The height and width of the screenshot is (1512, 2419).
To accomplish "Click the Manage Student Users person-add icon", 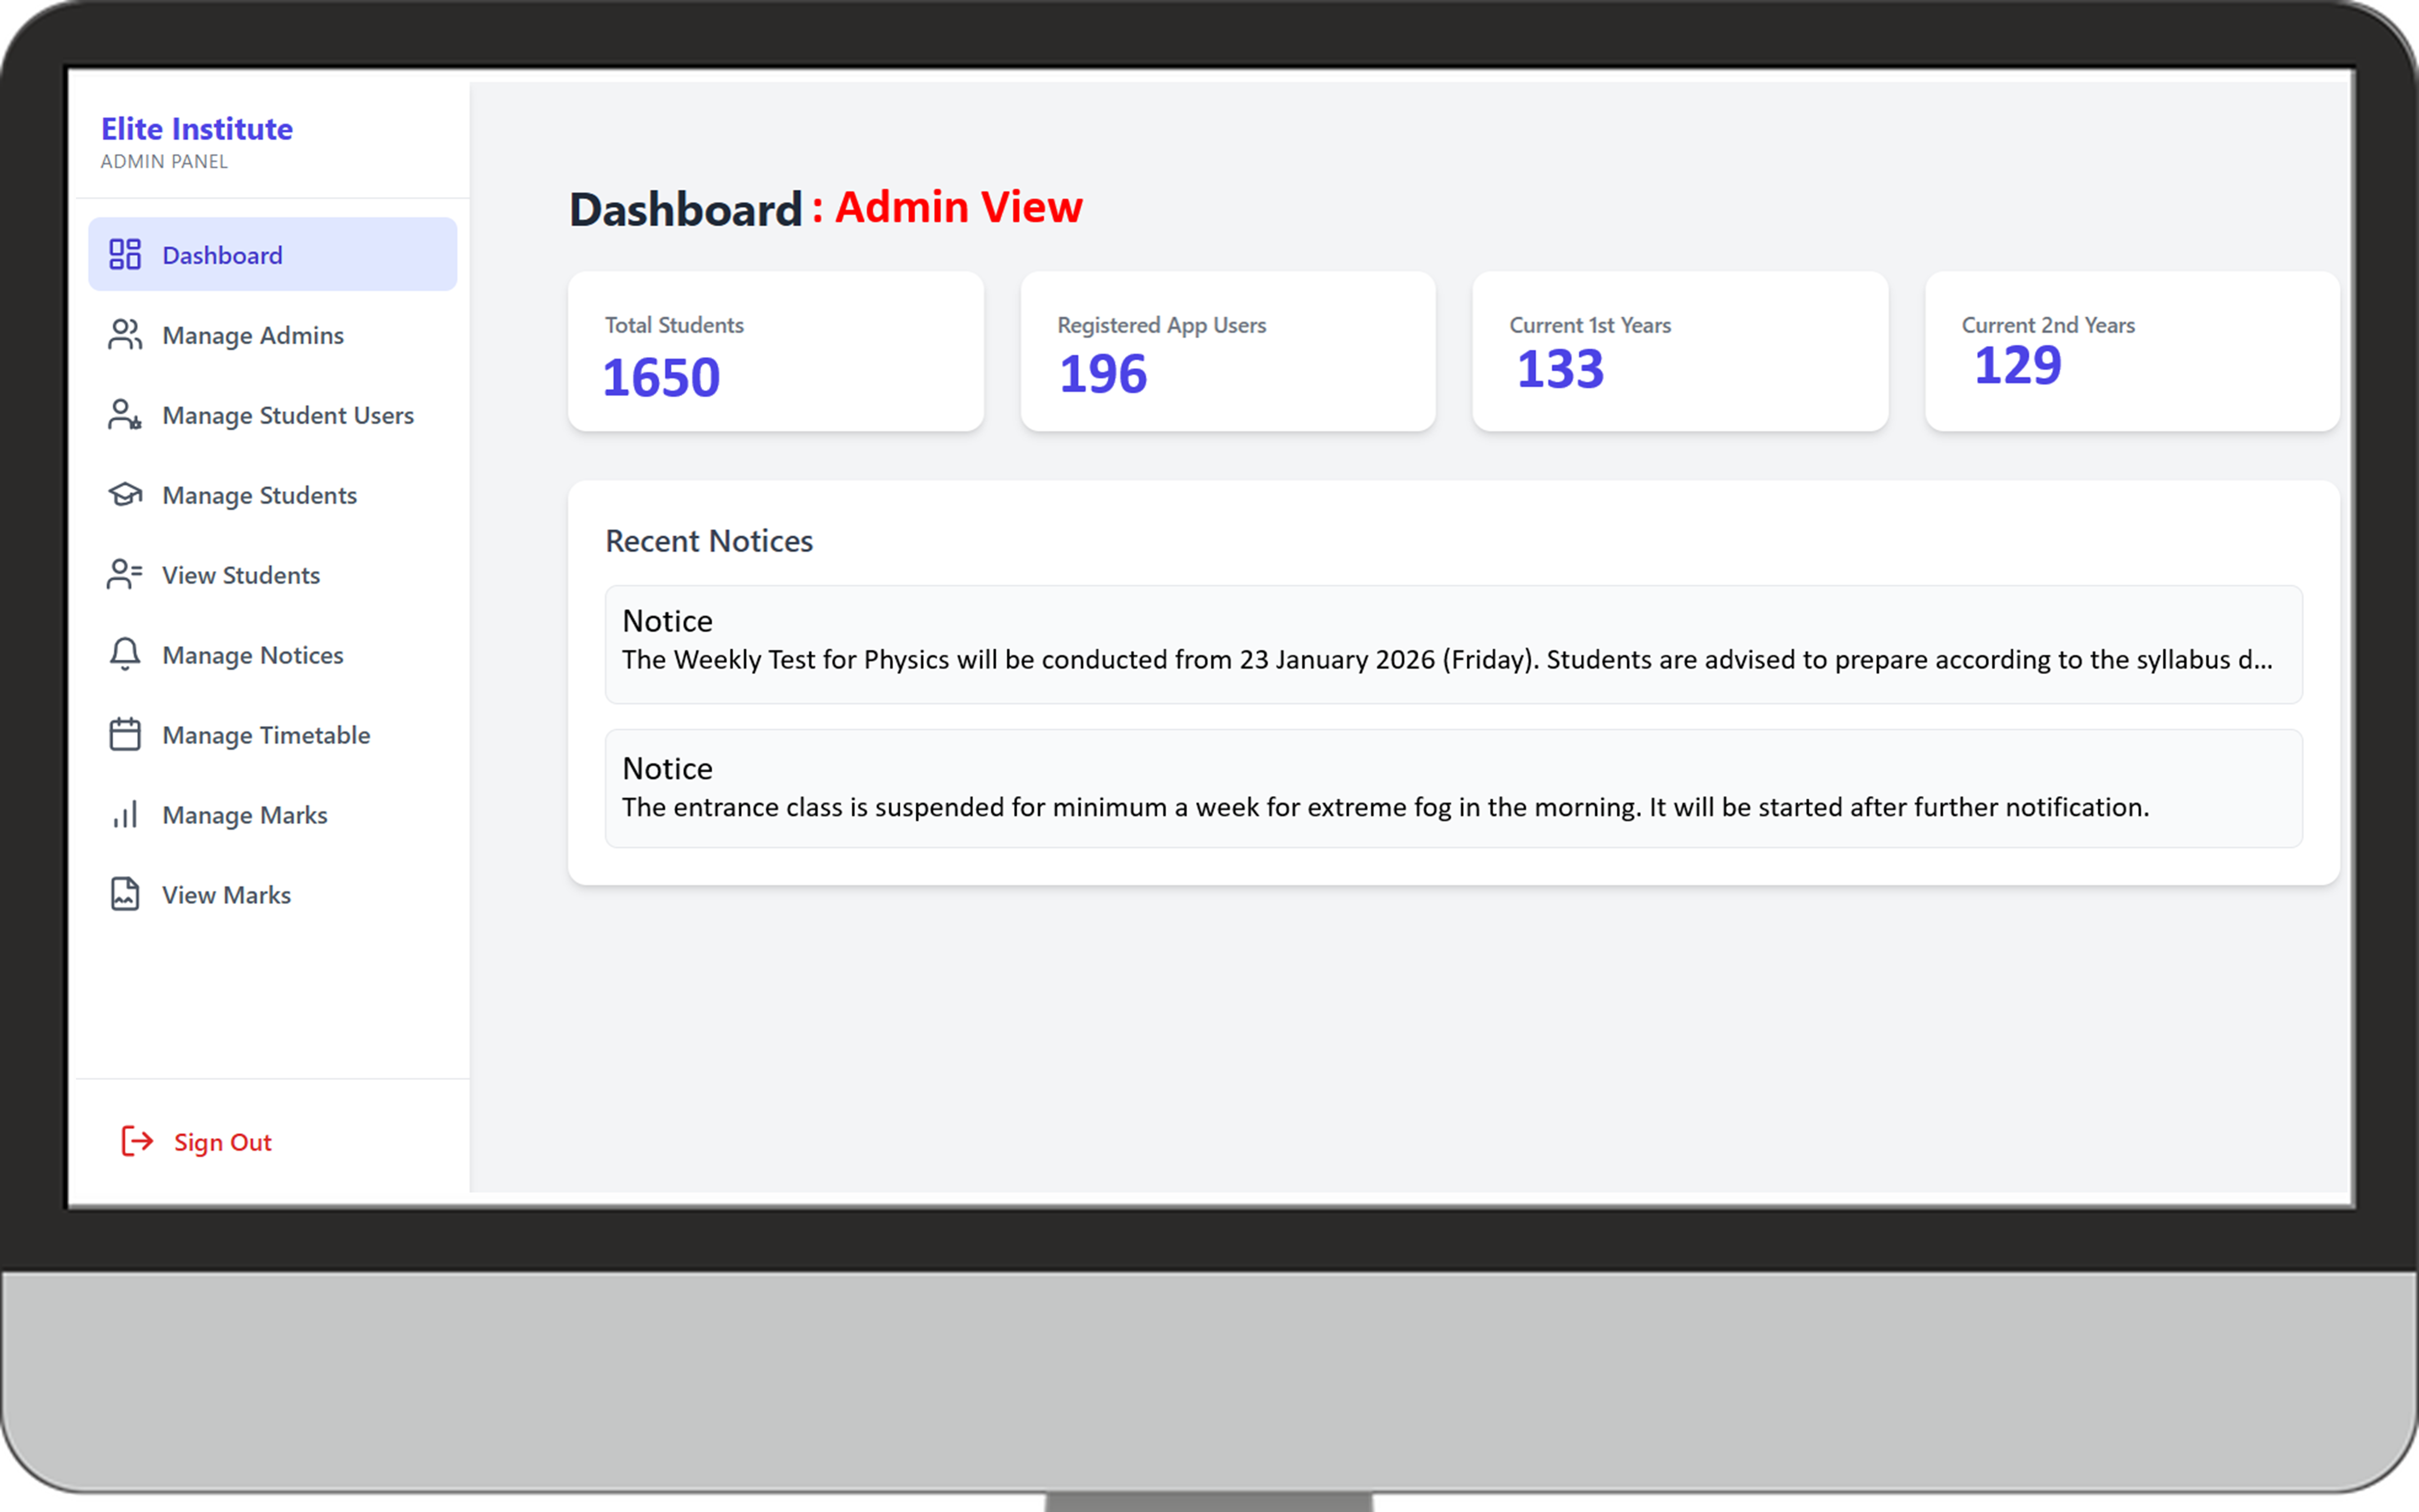I will pos(124,414).
